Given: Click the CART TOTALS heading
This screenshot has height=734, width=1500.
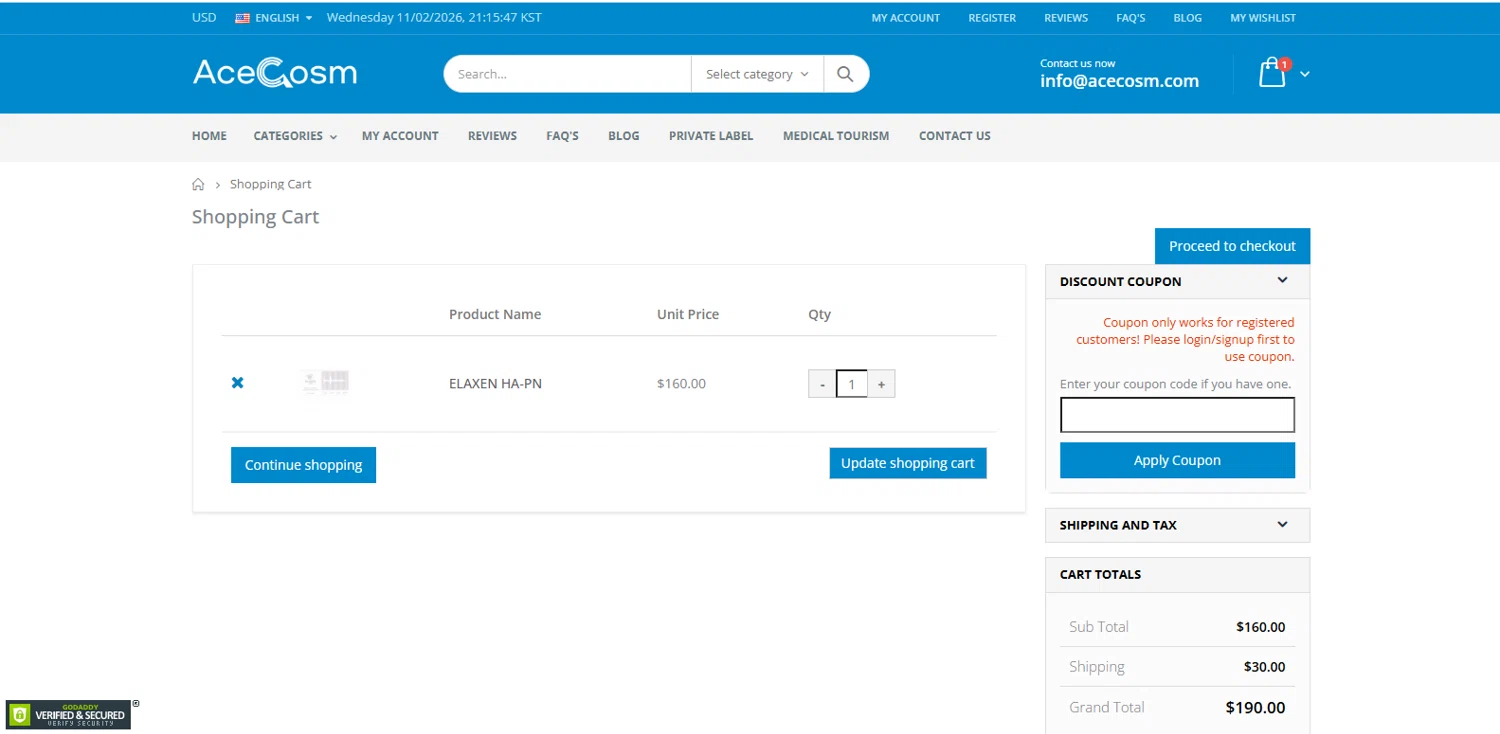Looking at the screenshot, I should click(1100, 574).
